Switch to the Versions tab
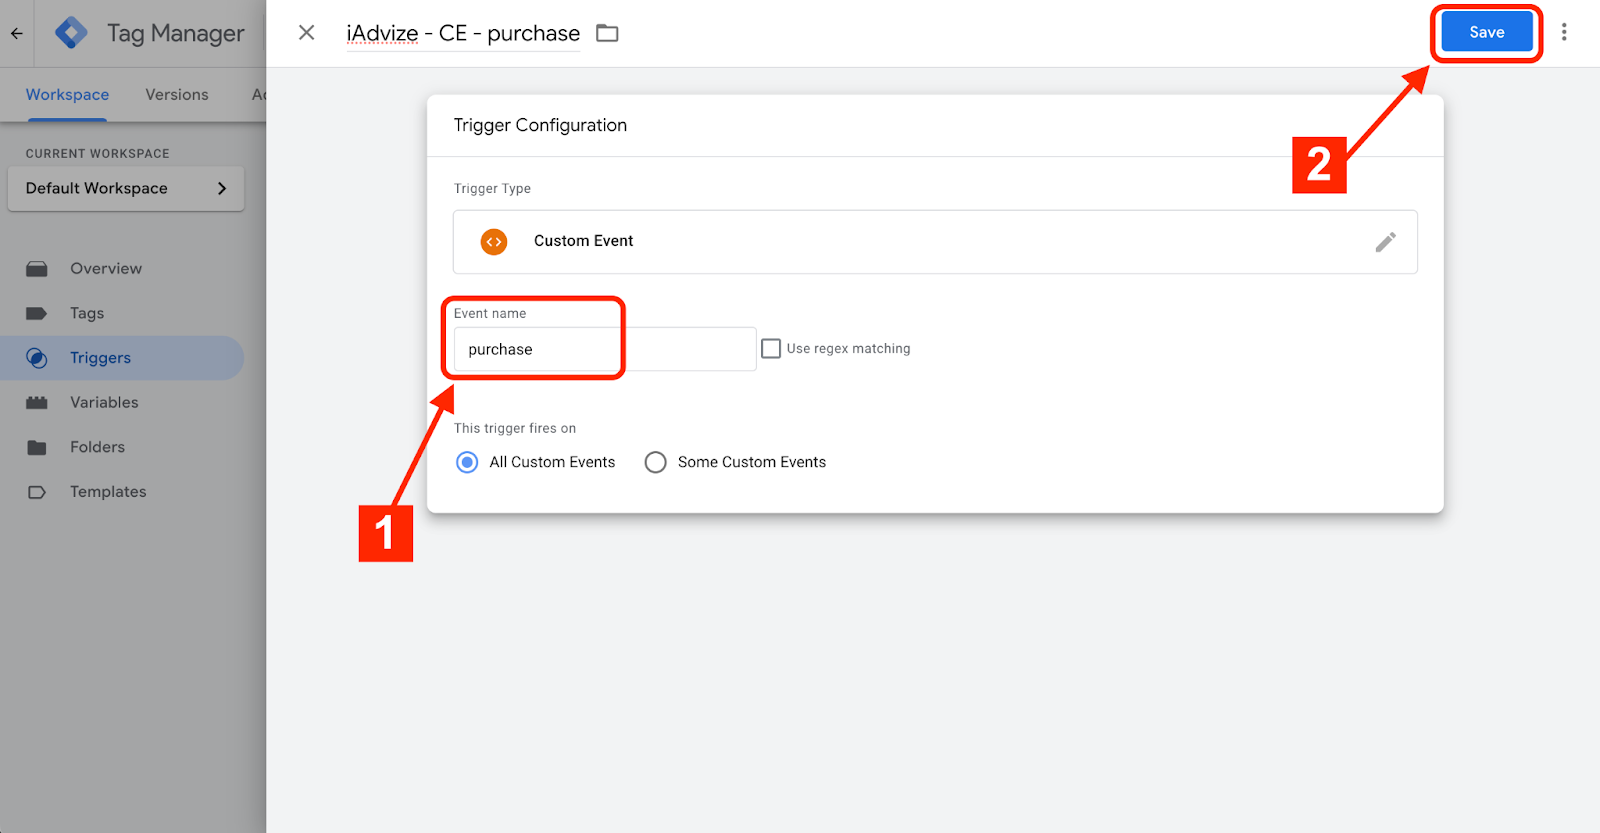The height and width of the screenshot is (833, 1600). coord(177,95)
